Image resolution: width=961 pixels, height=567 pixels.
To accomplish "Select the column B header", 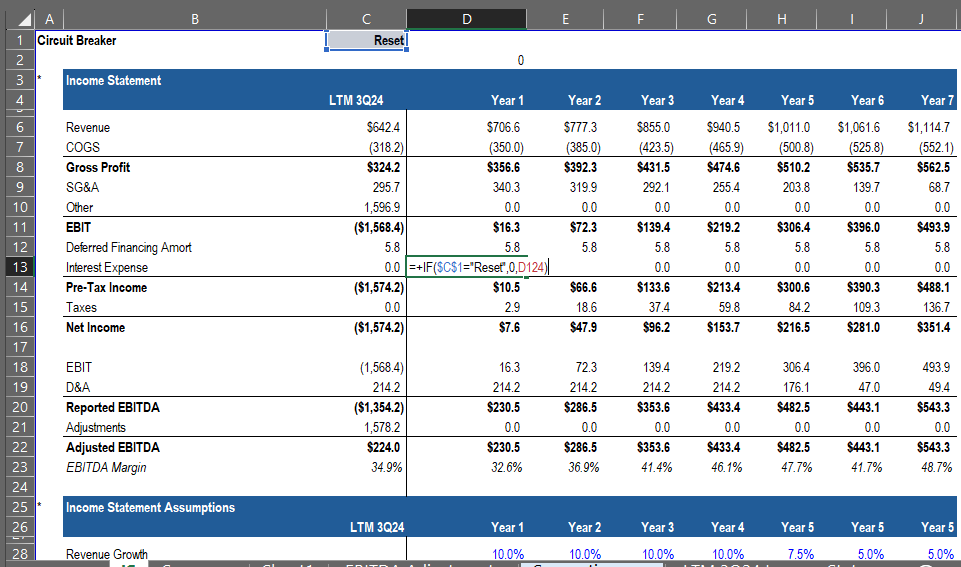I will pos(194,19).
